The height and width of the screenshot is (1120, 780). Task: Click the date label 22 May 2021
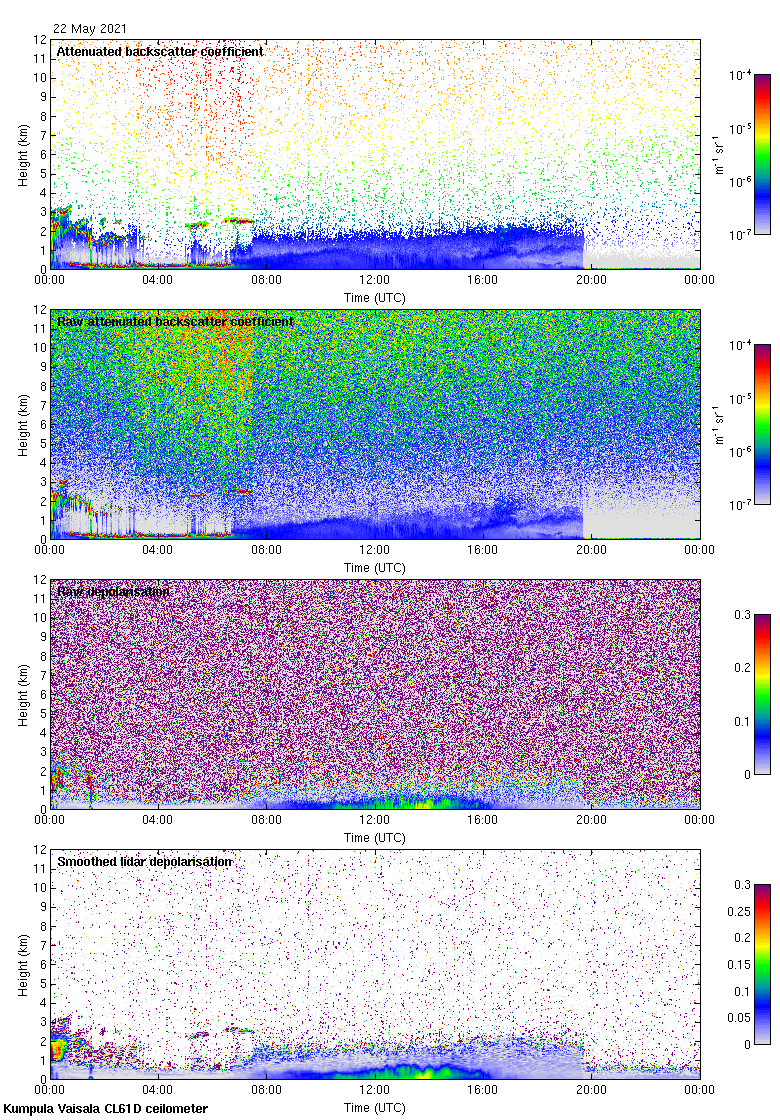point(90,29)
